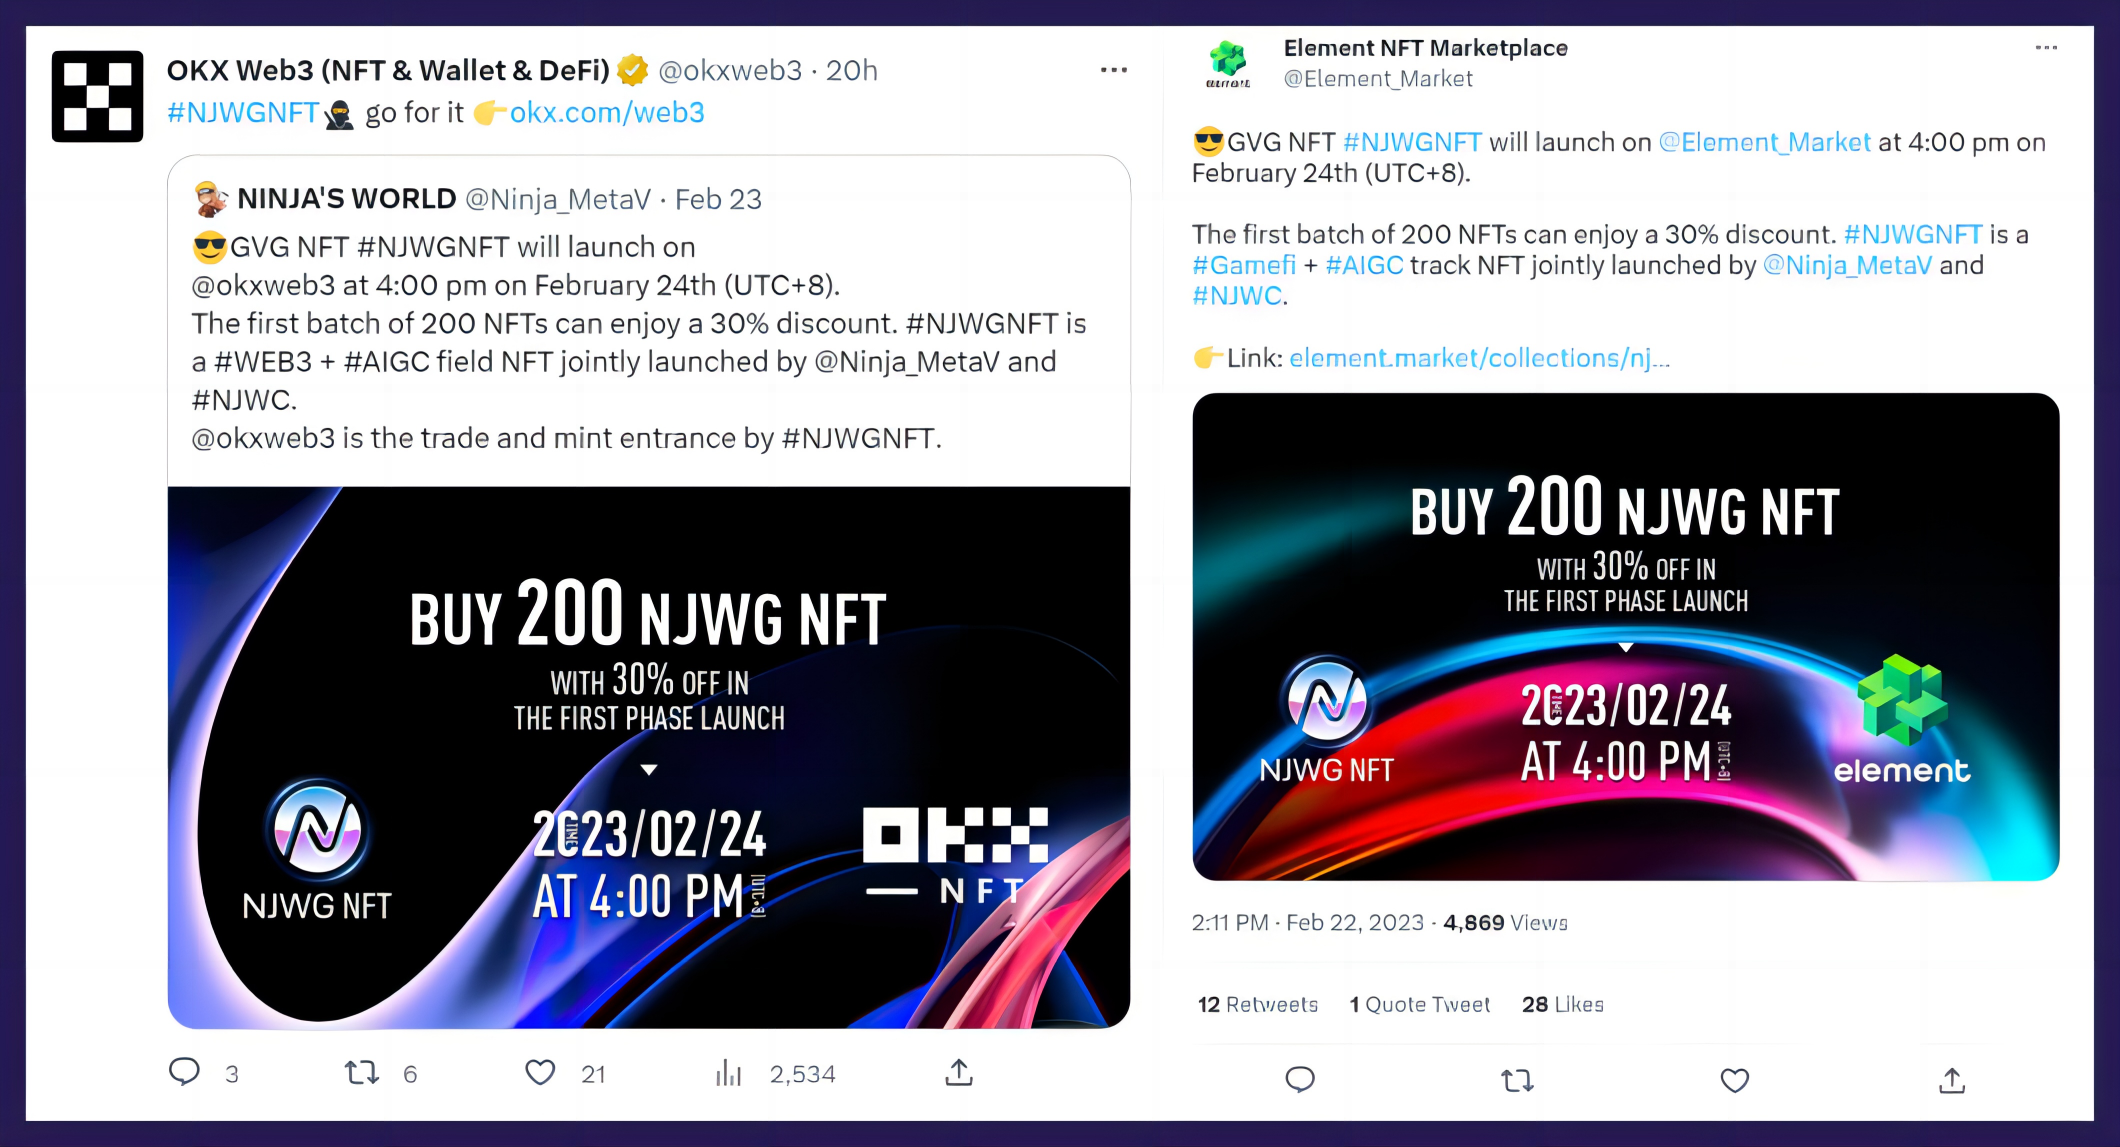This screenshot has height=1147, width=2120.
Task: Share the OKX Web3 tweet
Action: click(x=959, y=1073)
